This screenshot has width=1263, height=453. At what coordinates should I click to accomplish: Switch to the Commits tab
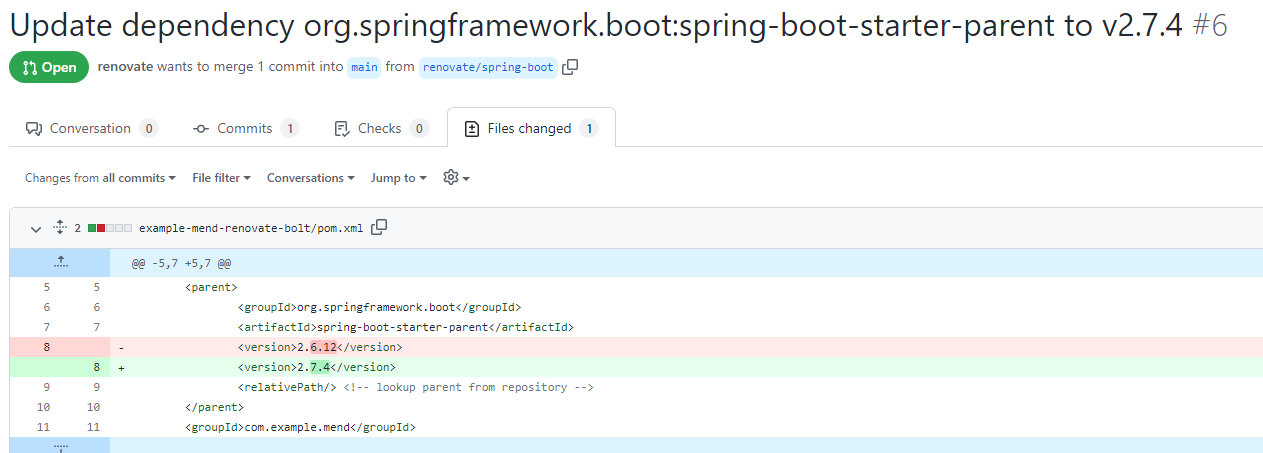click(x=245, y=128)
